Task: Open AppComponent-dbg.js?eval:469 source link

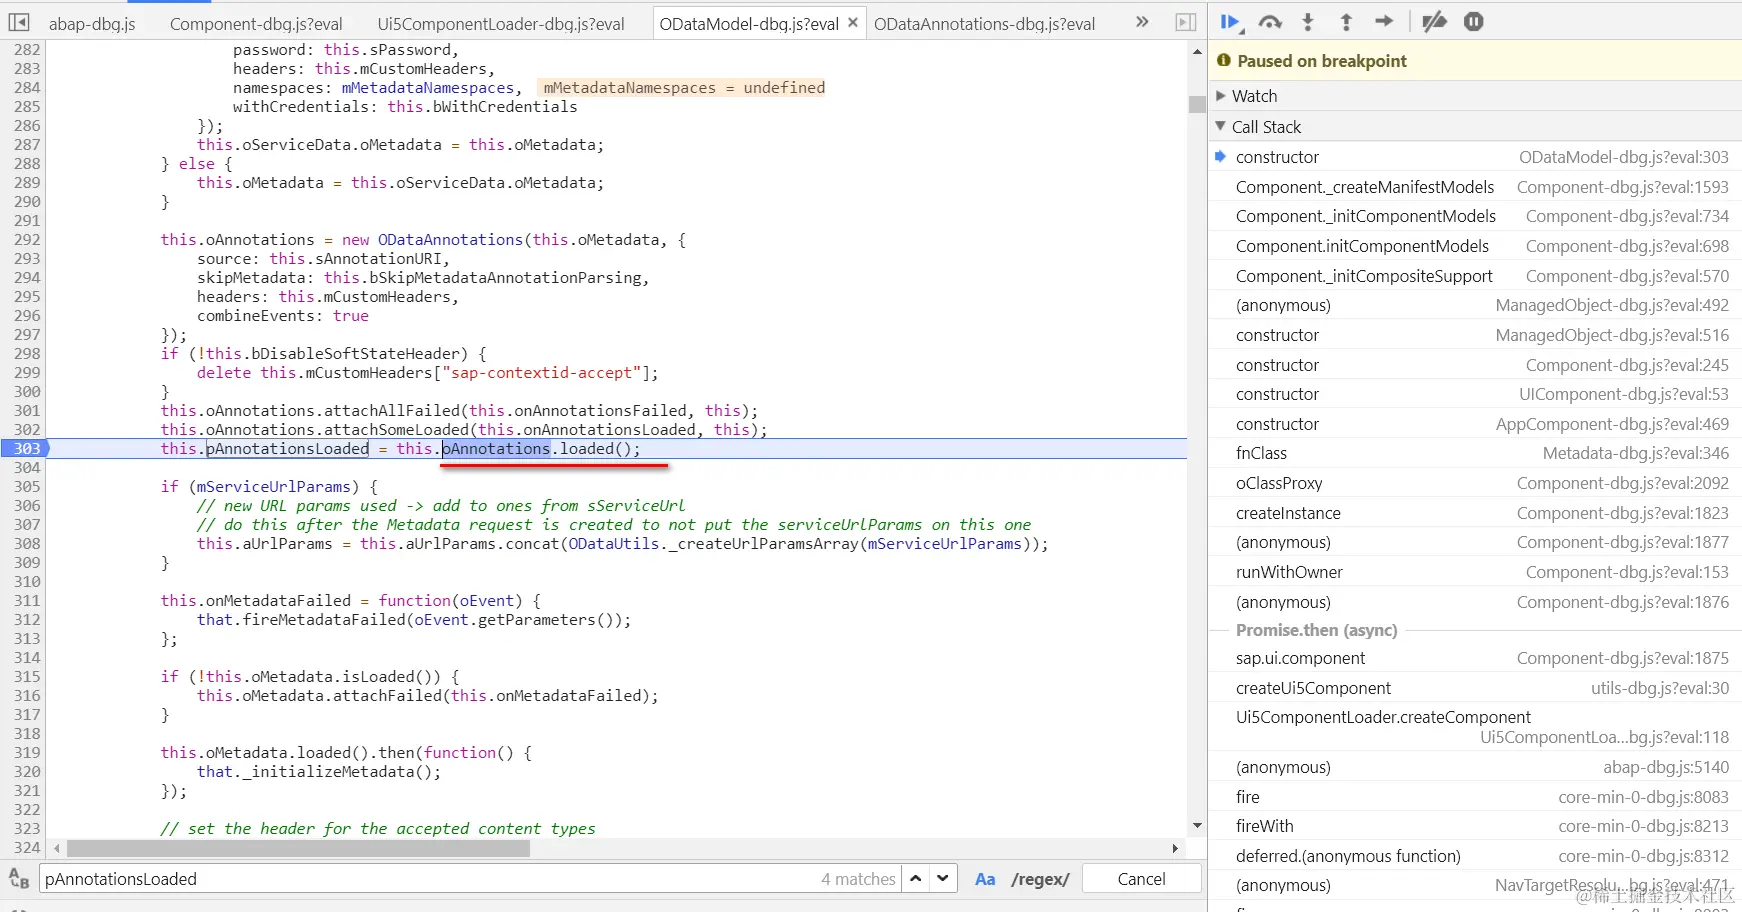Action: [x=1612, y=424]
